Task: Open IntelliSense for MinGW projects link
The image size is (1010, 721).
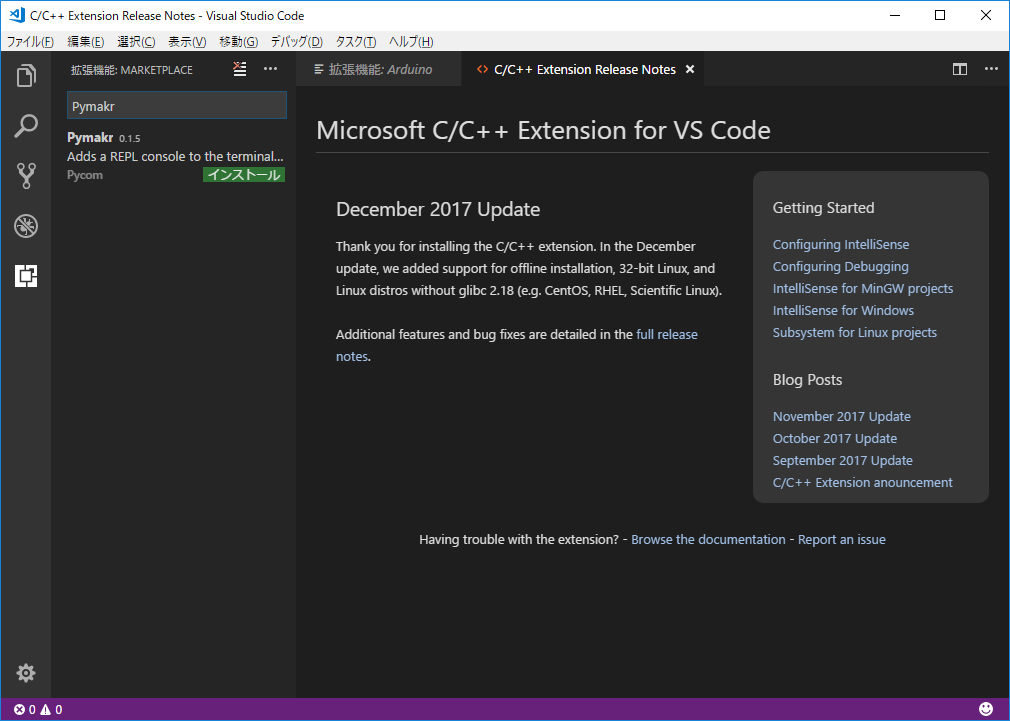Action: (862, 288)
